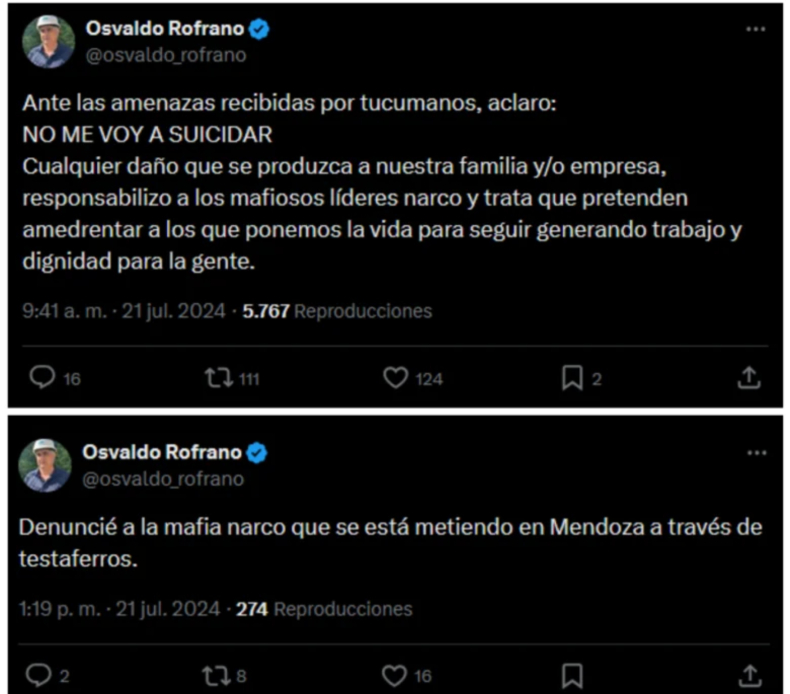Like the tweet with 16 likes
This screenshot has width=790, height=694.
click(x=397, y=675)
